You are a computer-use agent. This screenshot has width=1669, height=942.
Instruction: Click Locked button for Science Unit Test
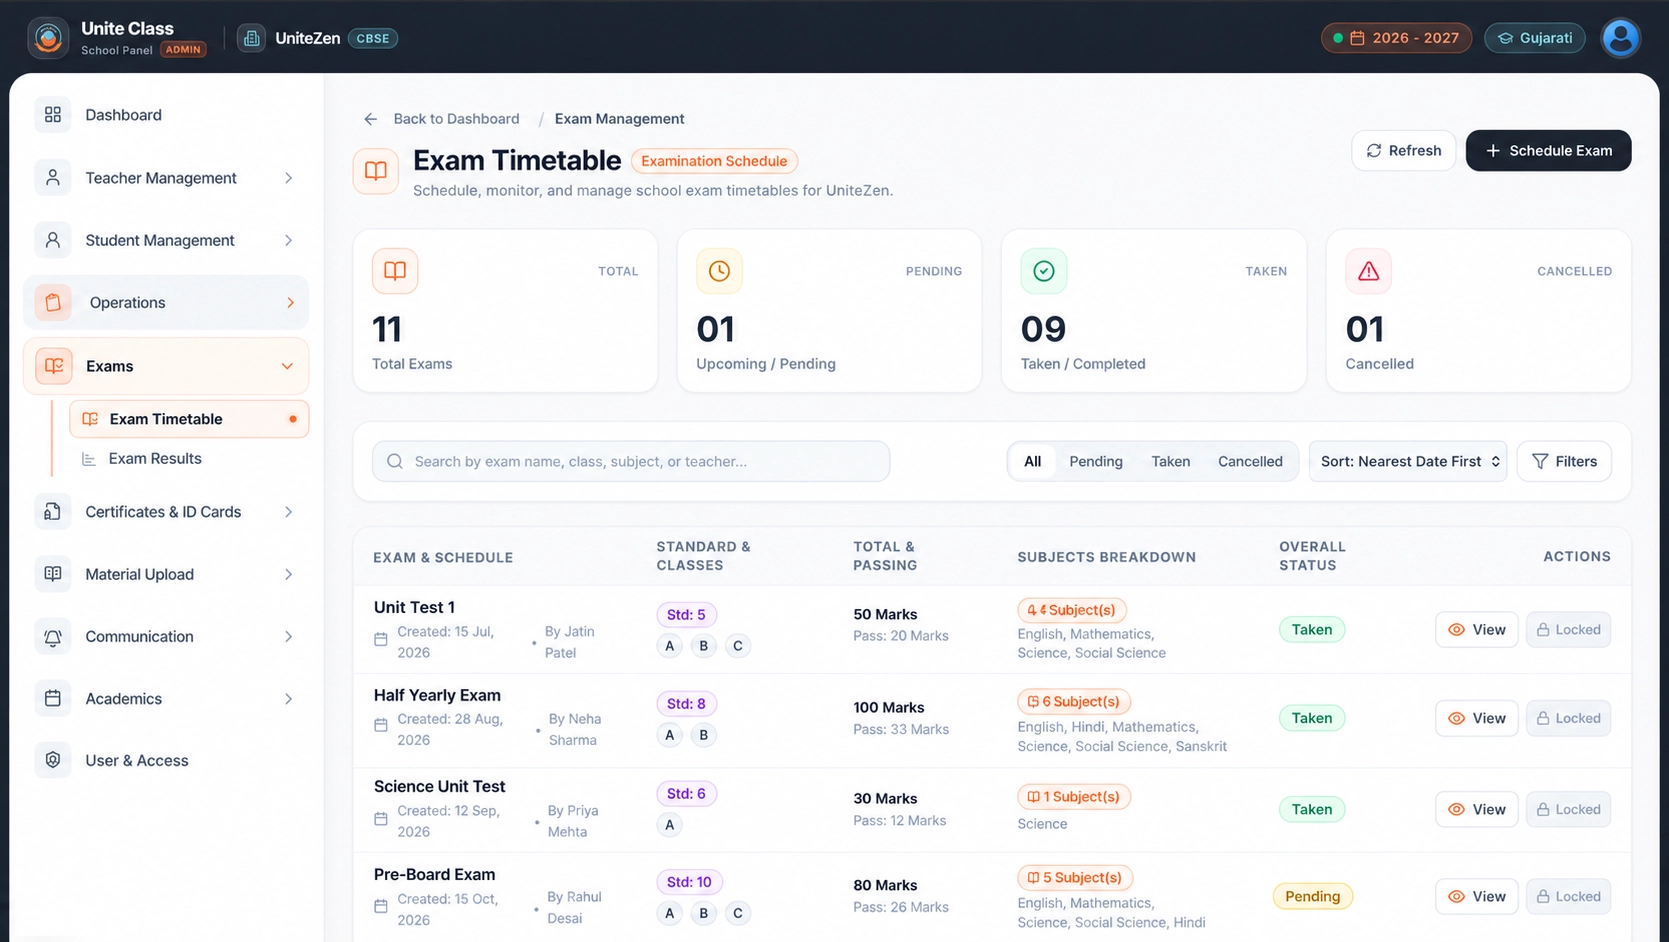(x=1568, y=809)
